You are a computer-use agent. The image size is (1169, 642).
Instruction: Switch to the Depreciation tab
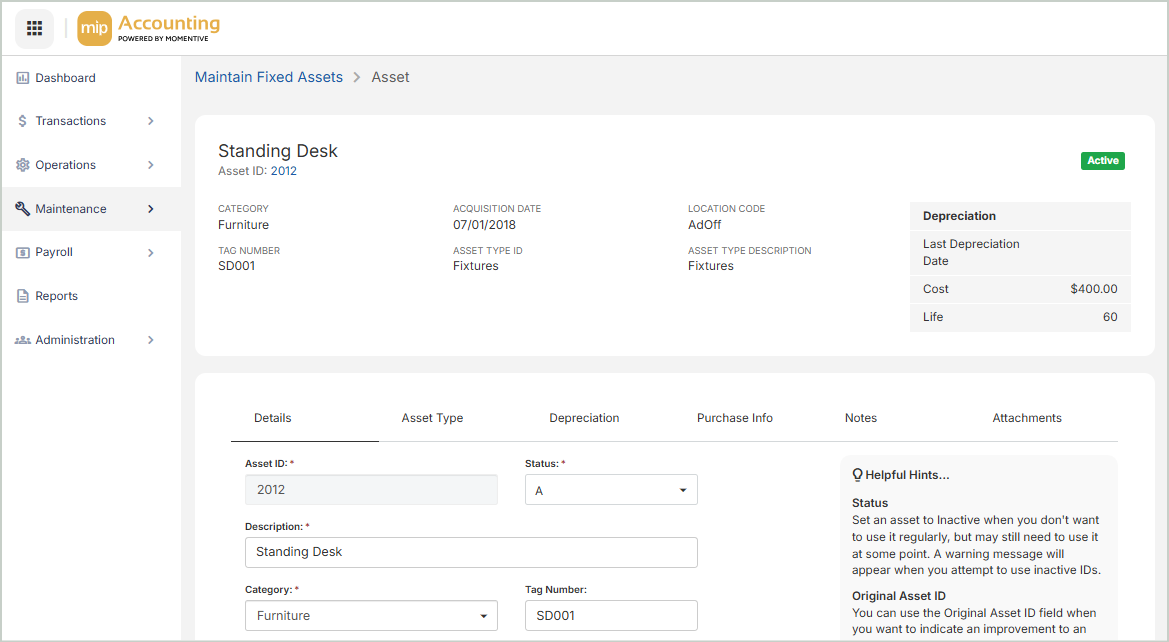584,418
